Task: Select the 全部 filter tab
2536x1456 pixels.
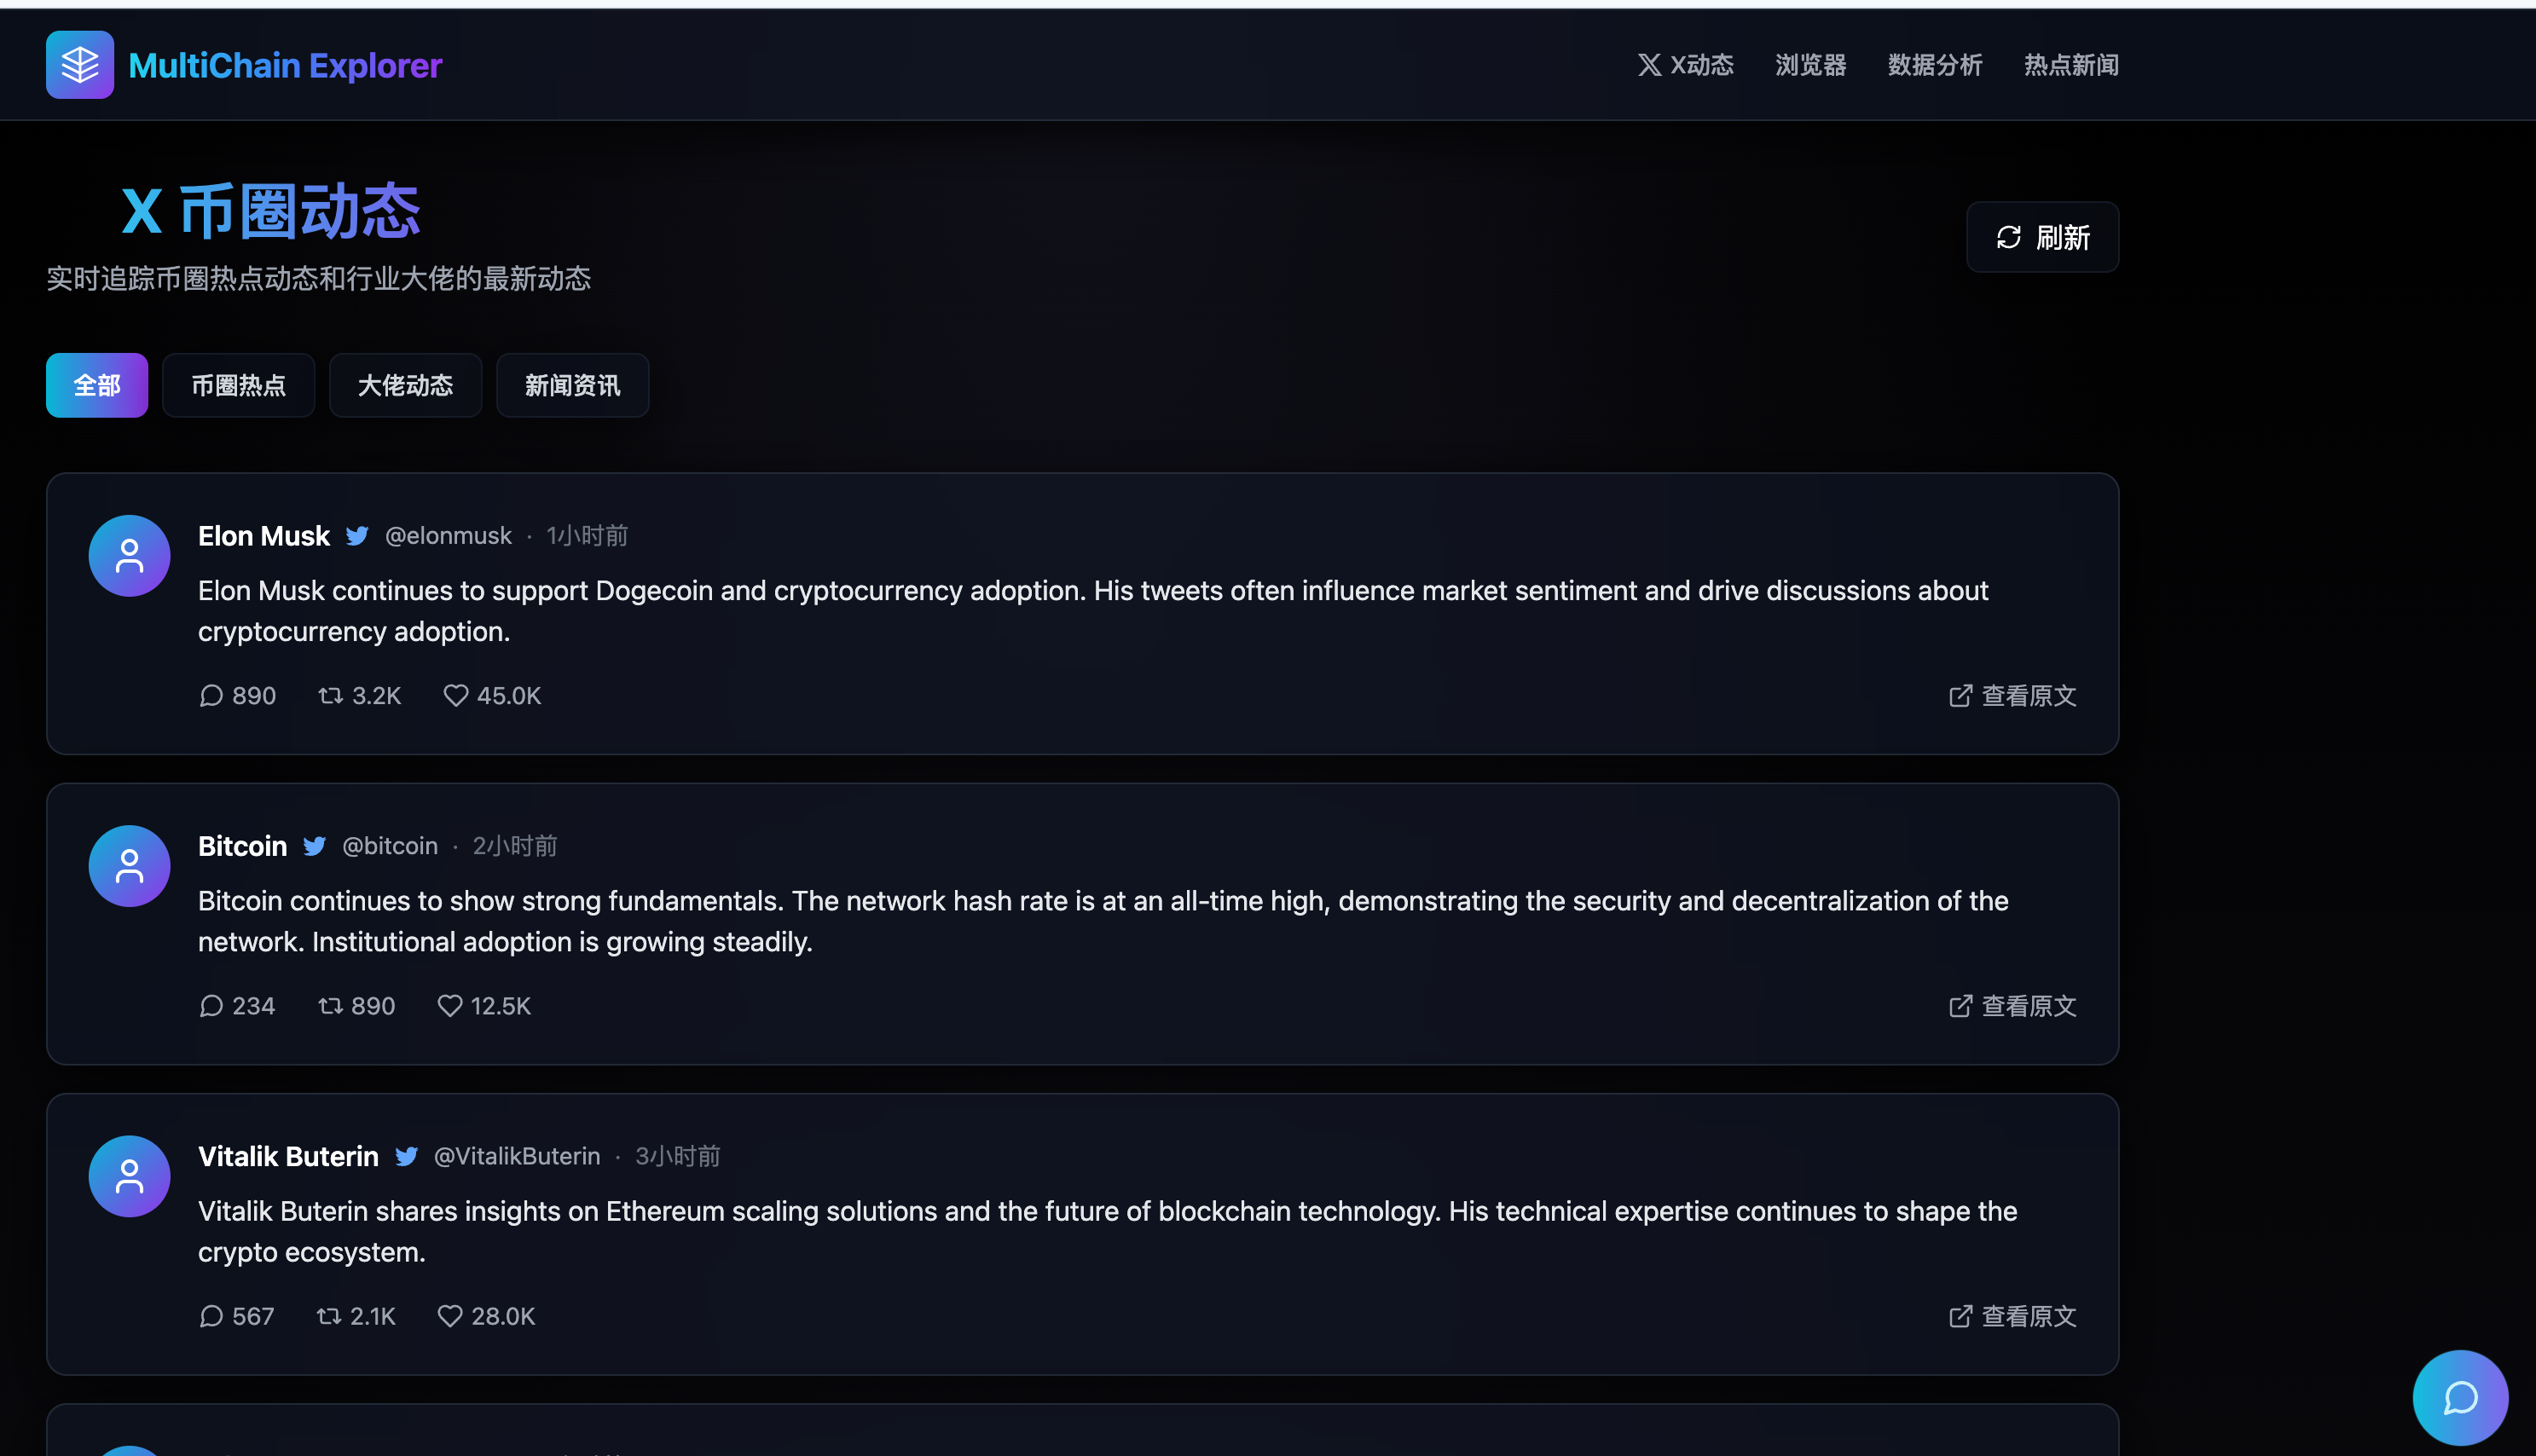Action: pyautogui.click(x=97, y=385)
